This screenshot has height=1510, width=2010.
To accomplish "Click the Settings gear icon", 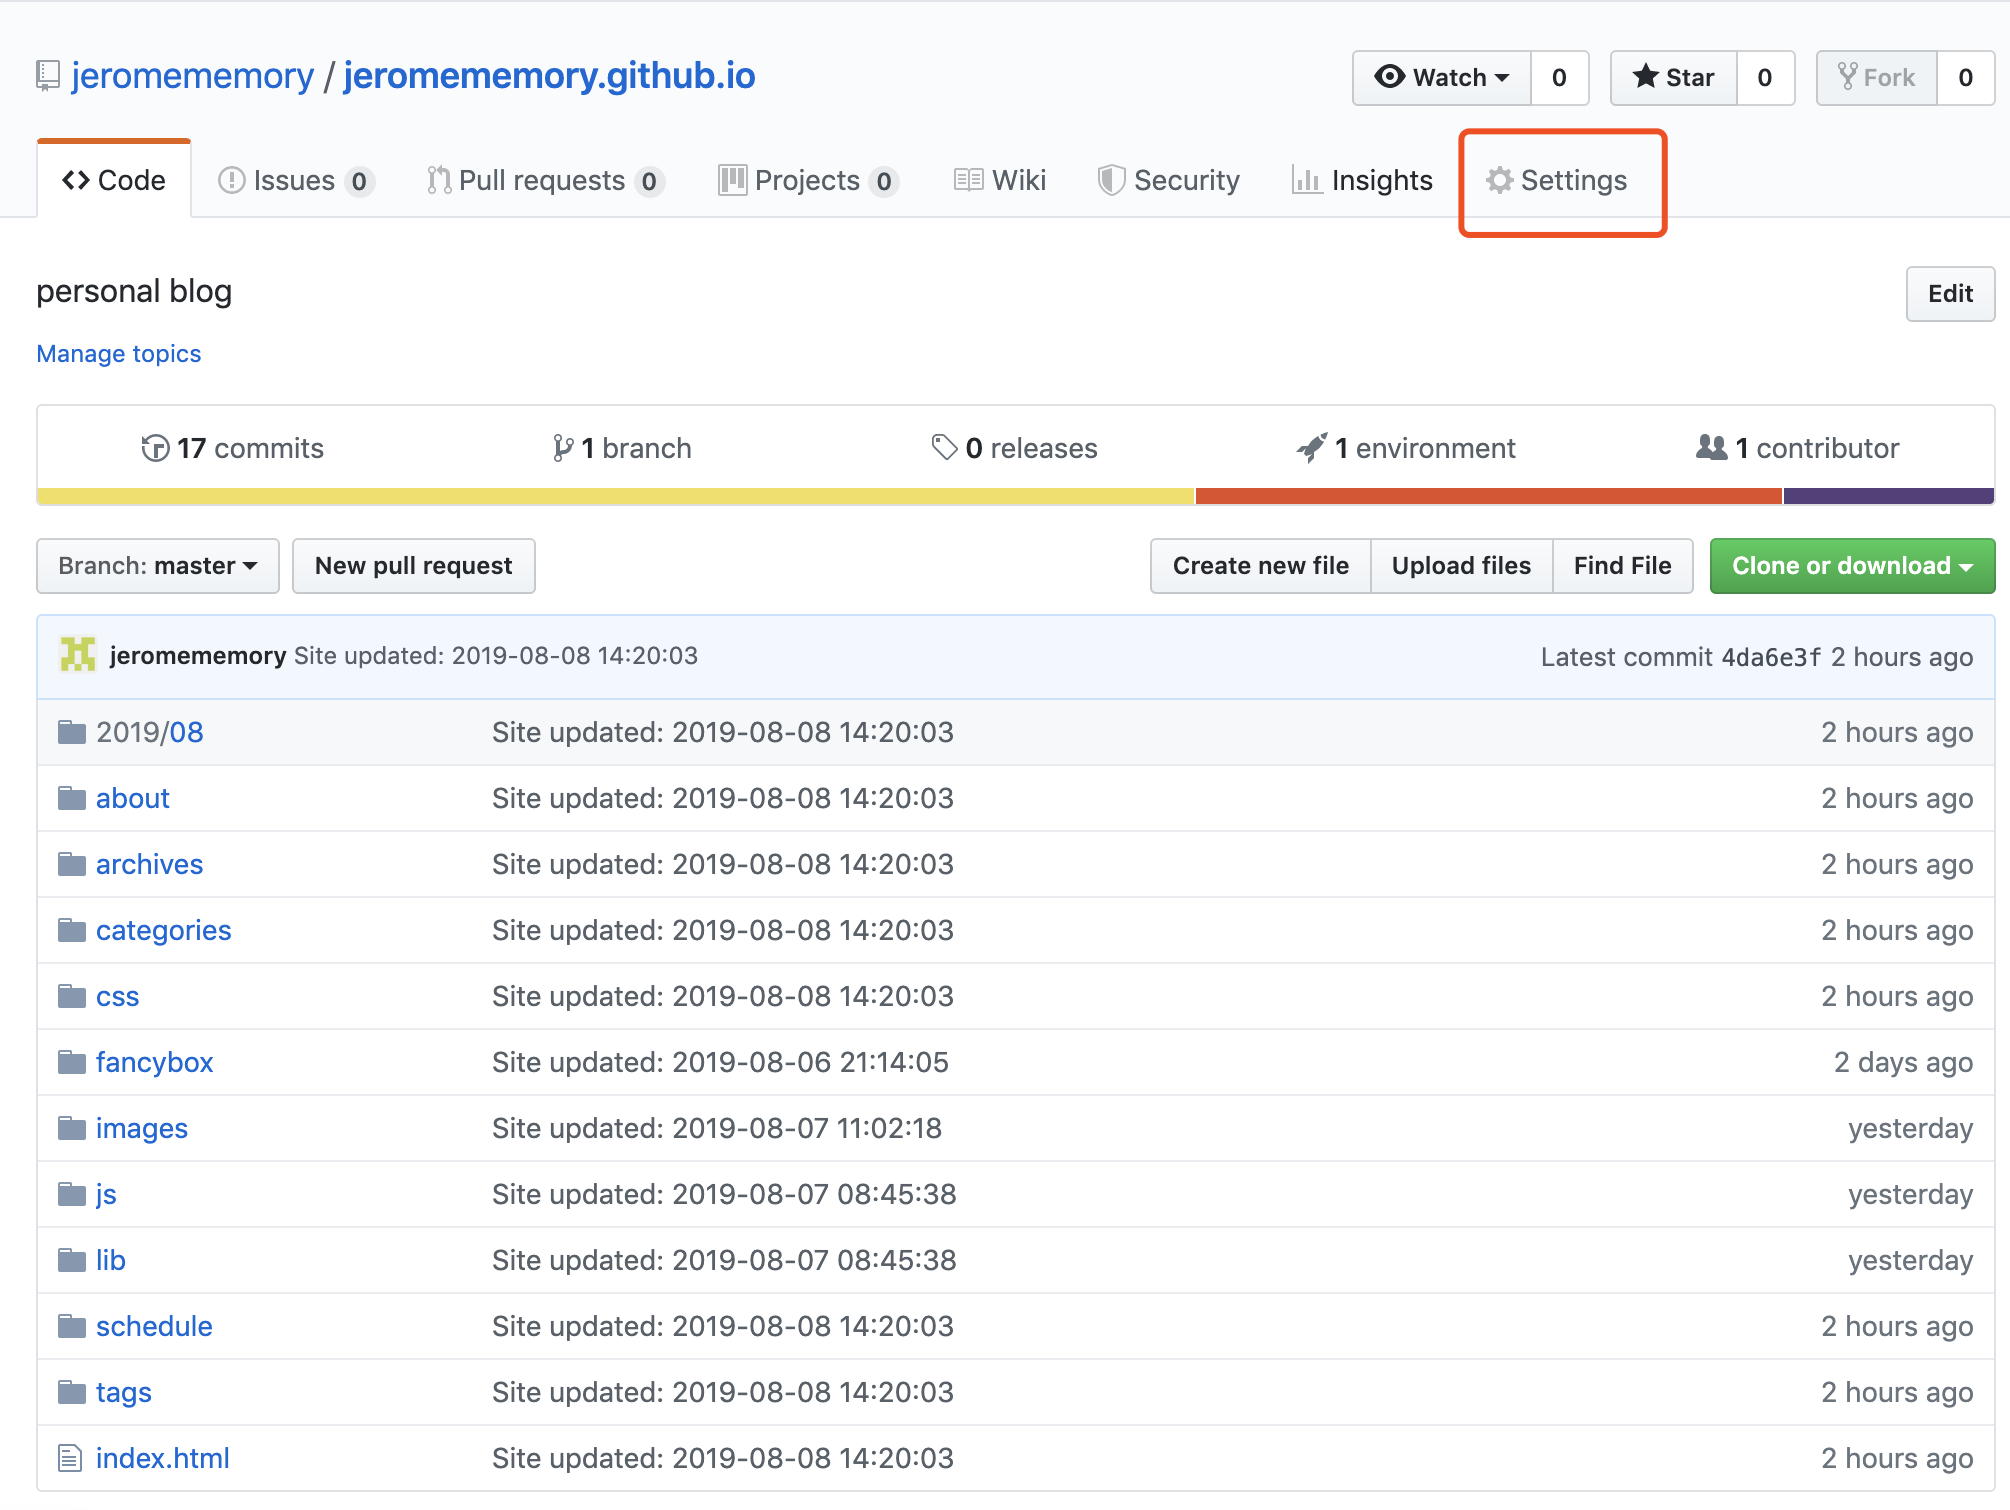I will [1499, 180].
